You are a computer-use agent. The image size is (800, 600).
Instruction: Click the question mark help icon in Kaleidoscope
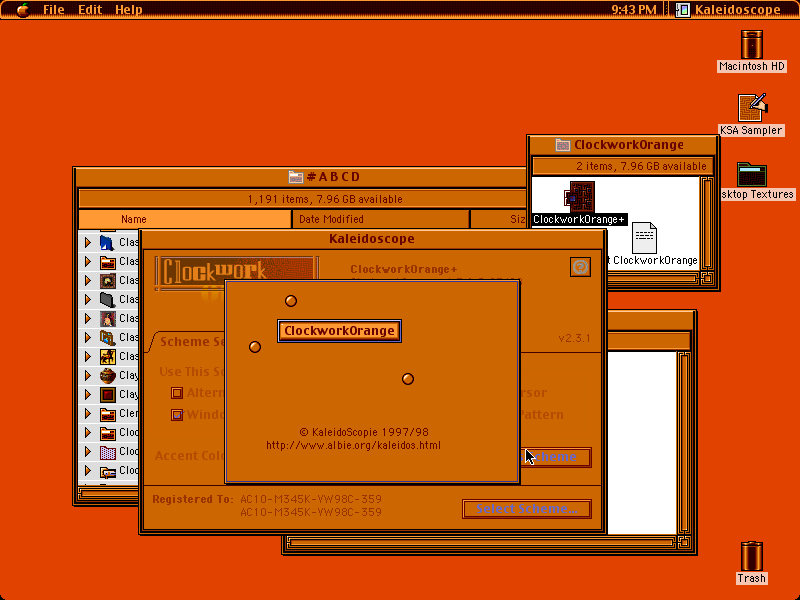point(580,267)
